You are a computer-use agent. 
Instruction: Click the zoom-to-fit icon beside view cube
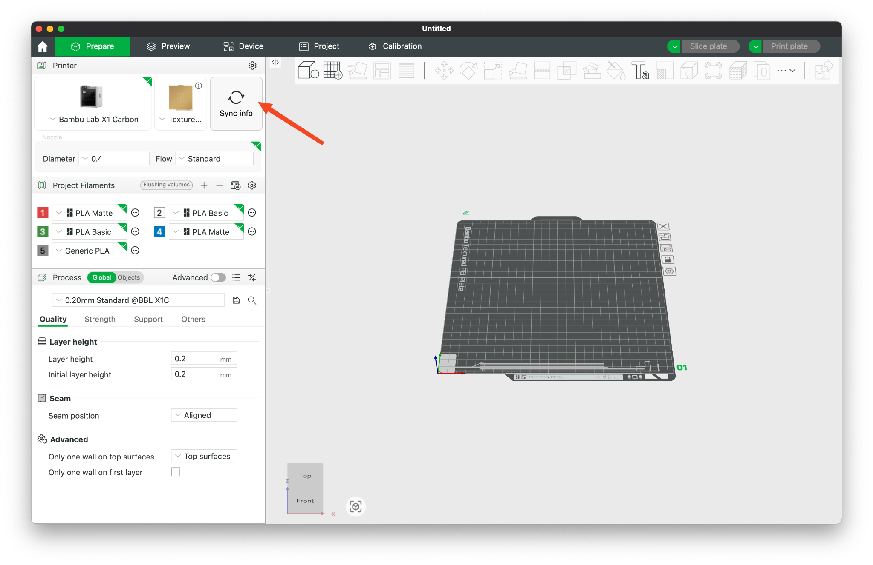[x=355, y=507]
